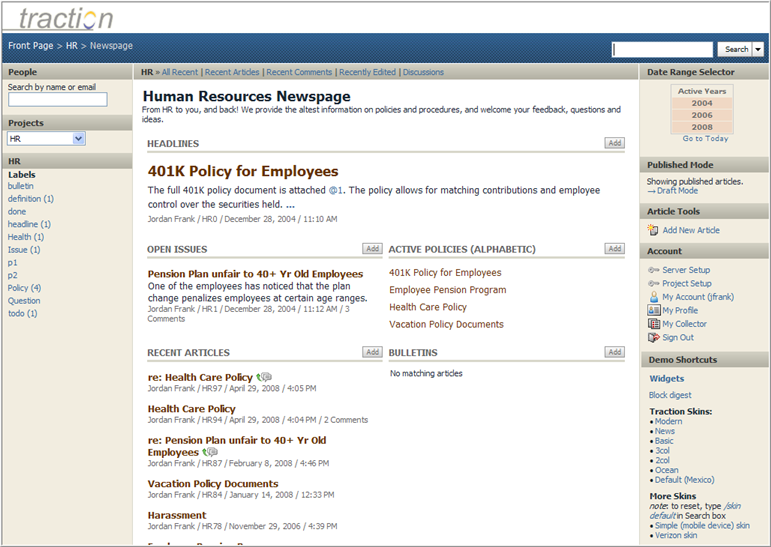Screen dimensions: 771x547
Task: Click the Add New Article icon
Action: coord(653,231)
